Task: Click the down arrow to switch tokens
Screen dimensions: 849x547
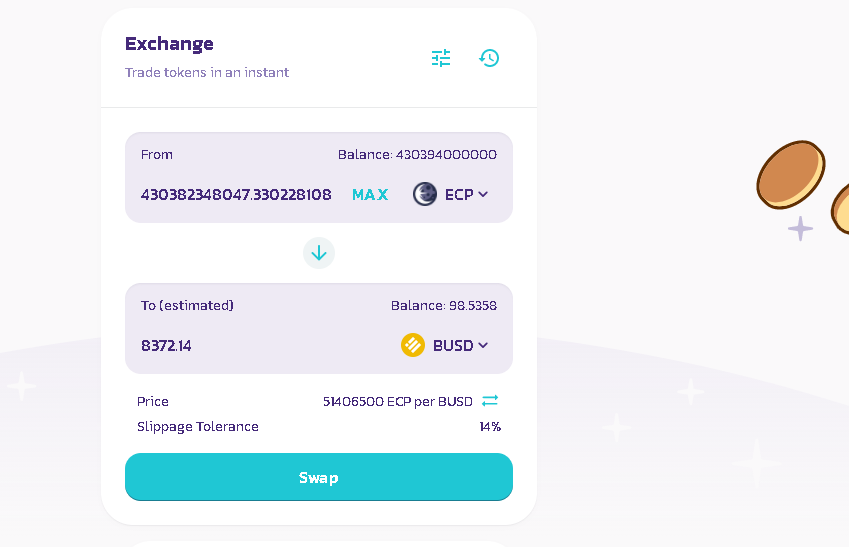Action: [319, 253]
